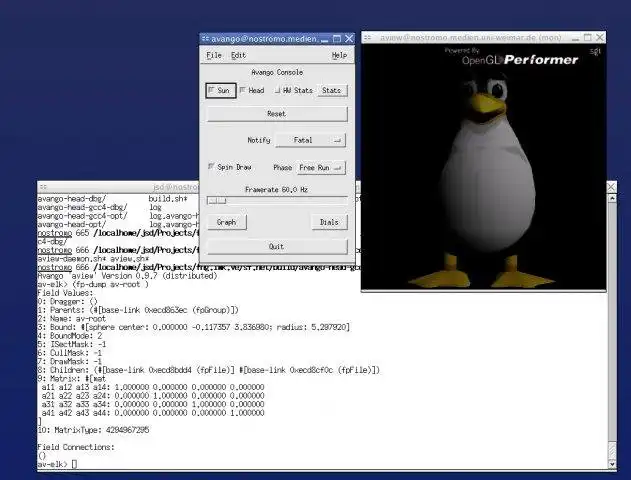Click the 'Field Connections:' line in terminal
This screenshot has height=480, width=631.
click(76, 447)
